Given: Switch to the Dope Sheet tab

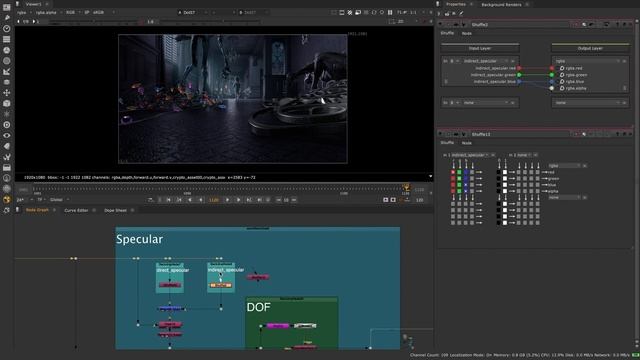Looking at the screenshot, I should pyautogui.click(x=115, y=210).
